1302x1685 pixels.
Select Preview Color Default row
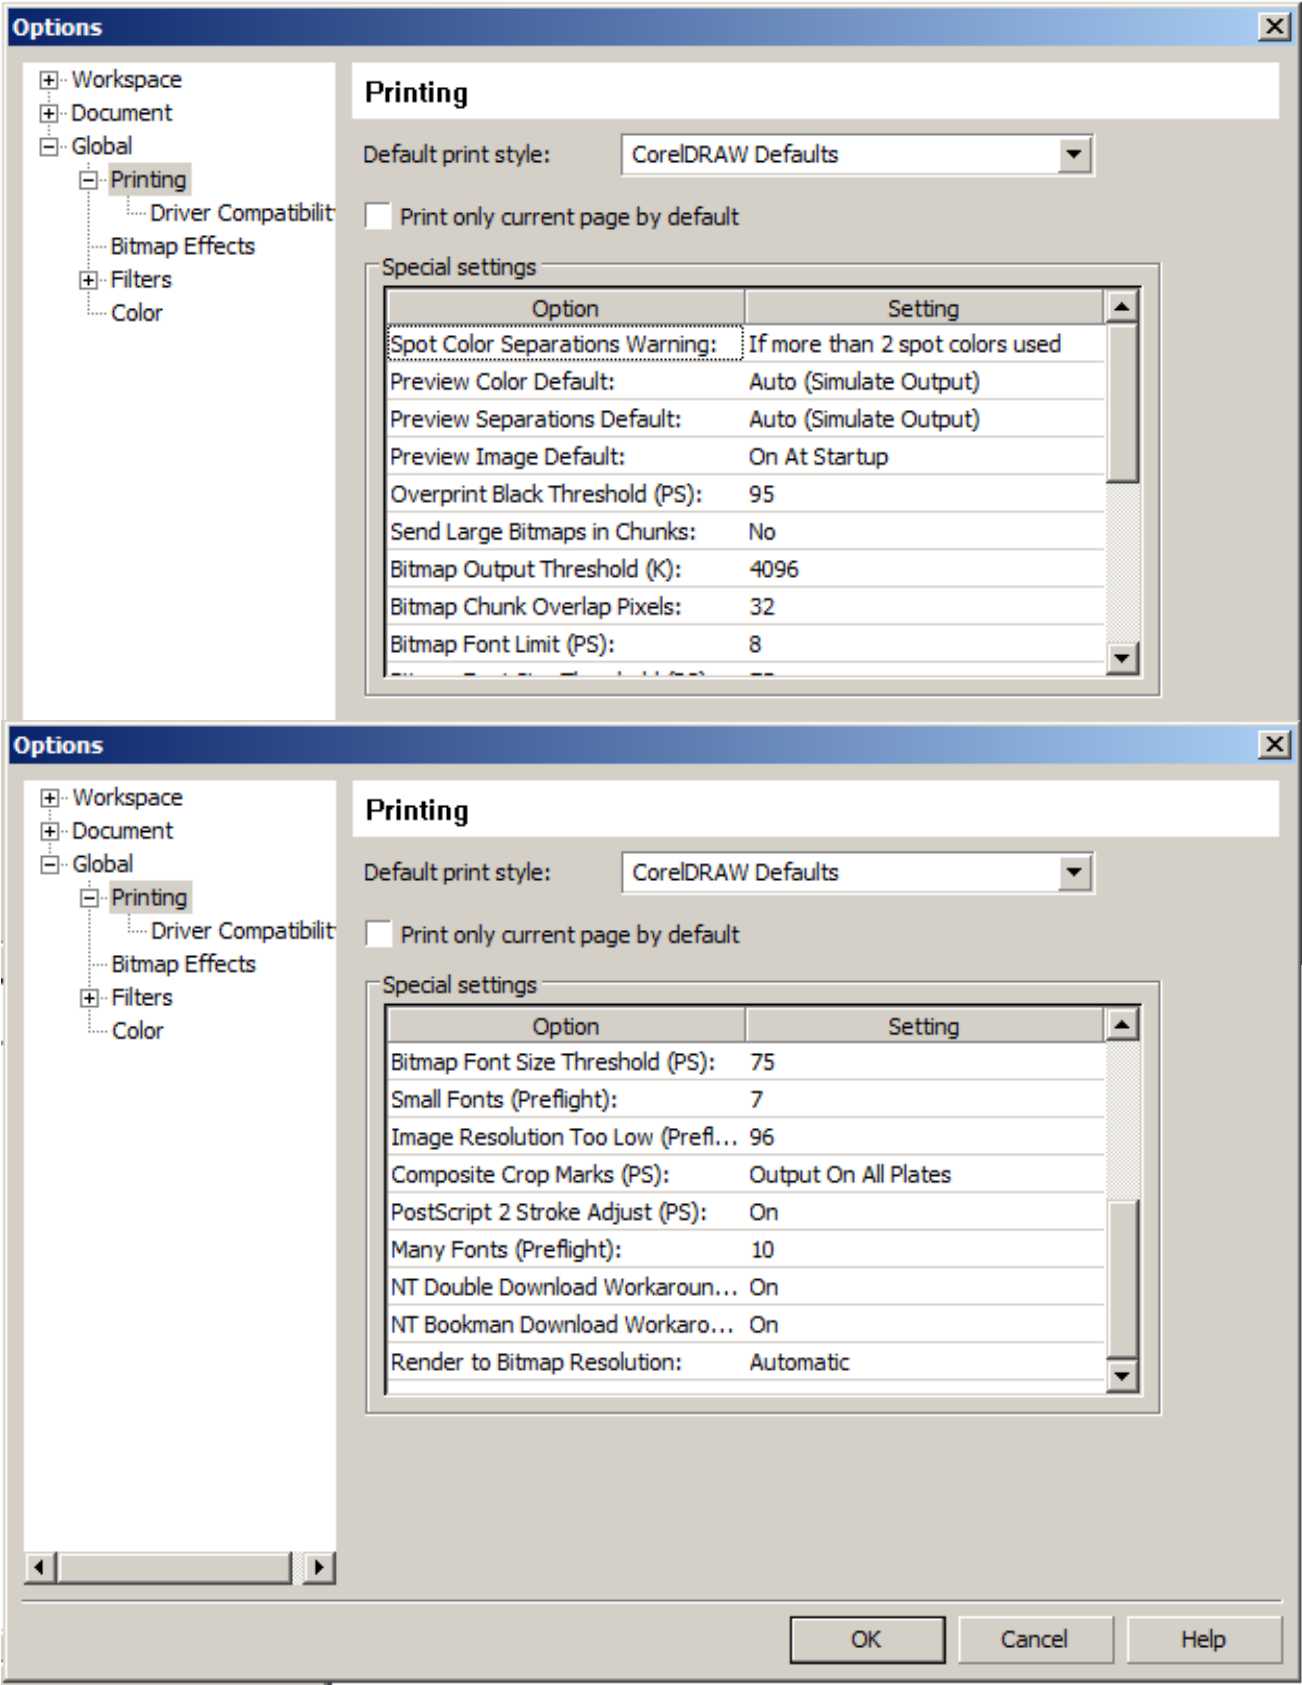[746, 382]
